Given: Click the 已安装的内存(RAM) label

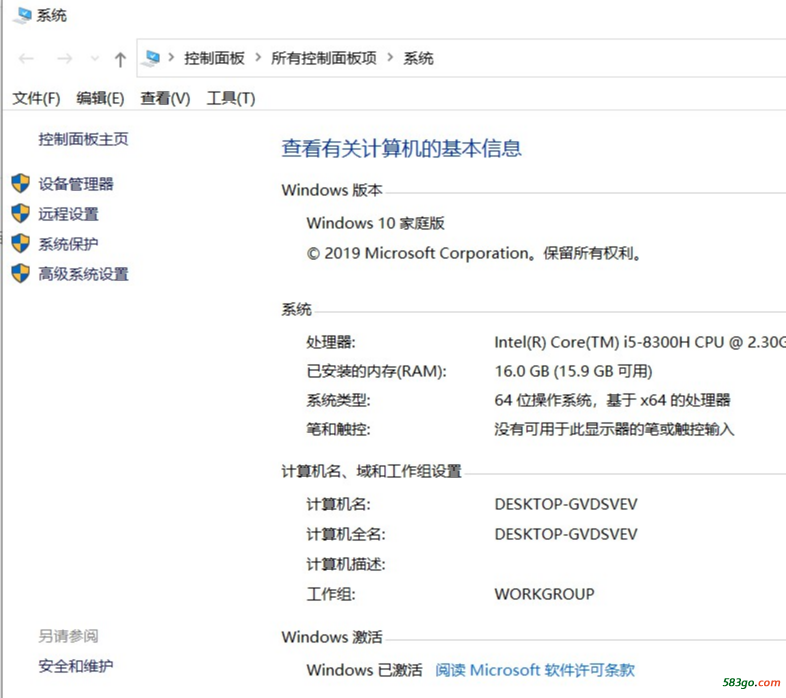Looking at the screenshot, I should click(x=376, y=371).
